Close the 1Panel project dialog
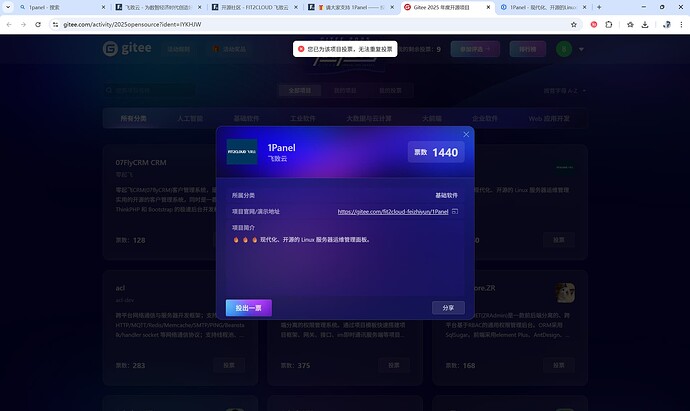The height and width of the screenshot is (411, 690). tap(466, 134)
